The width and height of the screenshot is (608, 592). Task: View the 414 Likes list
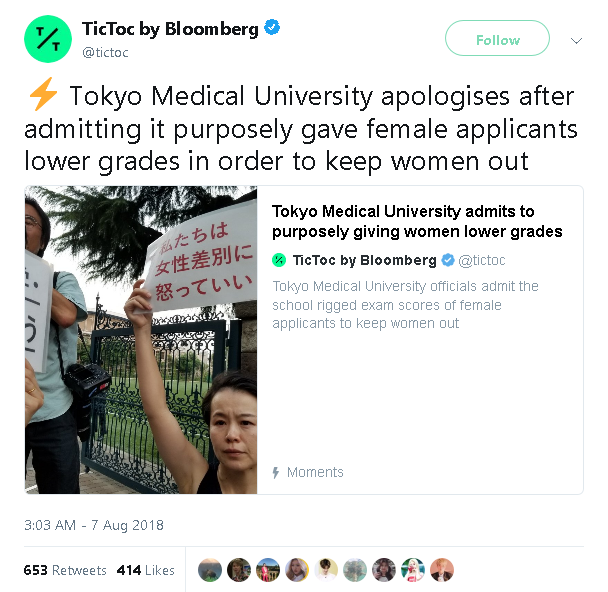[x=145, y=570]
